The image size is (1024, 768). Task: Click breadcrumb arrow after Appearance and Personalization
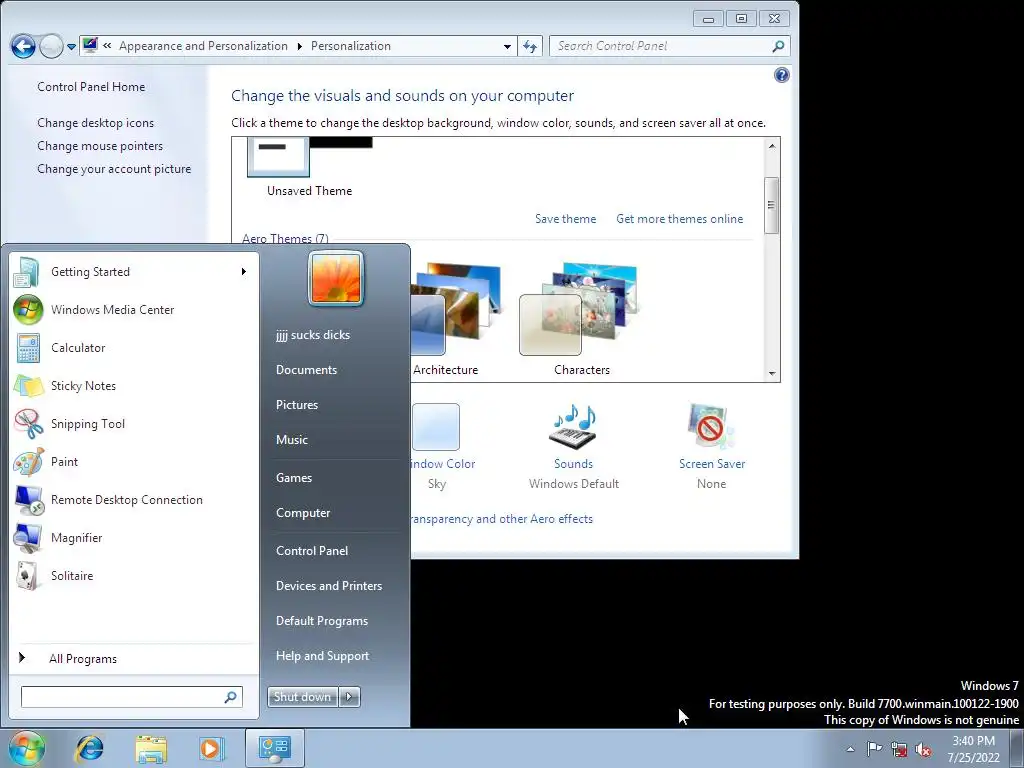[300, 46]
